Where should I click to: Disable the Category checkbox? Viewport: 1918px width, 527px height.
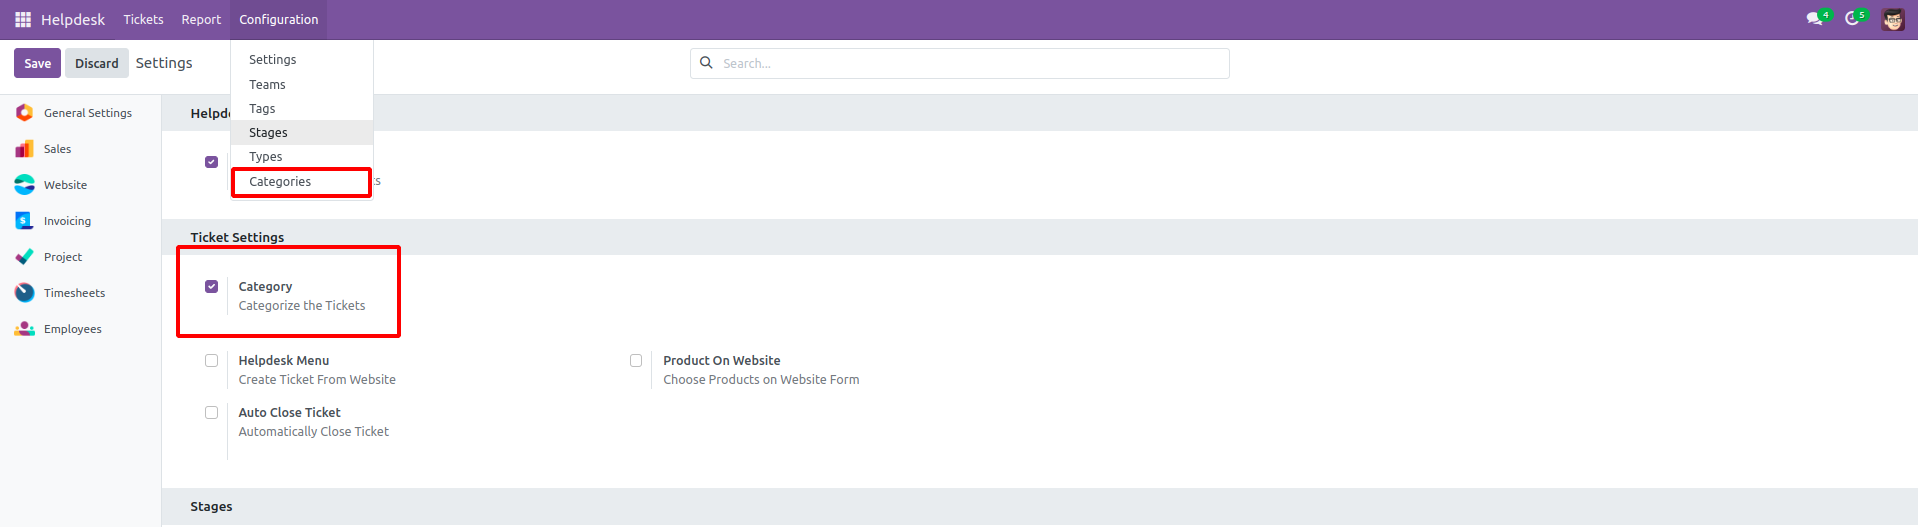click(x=211, y=287)
